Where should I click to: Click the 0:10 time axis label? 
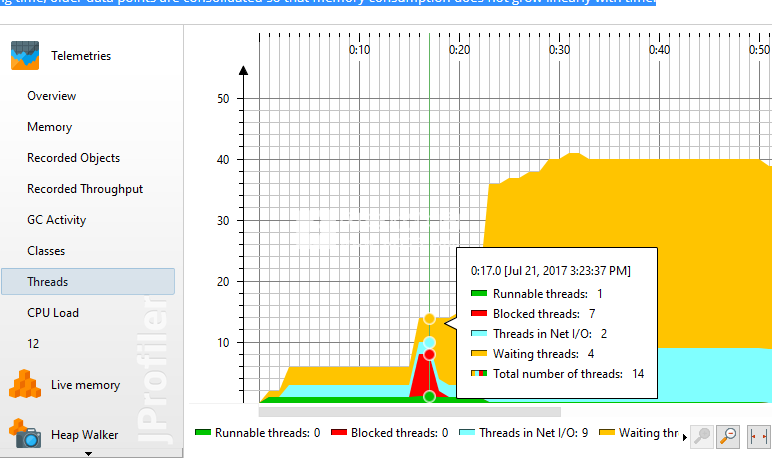(359, 50)
